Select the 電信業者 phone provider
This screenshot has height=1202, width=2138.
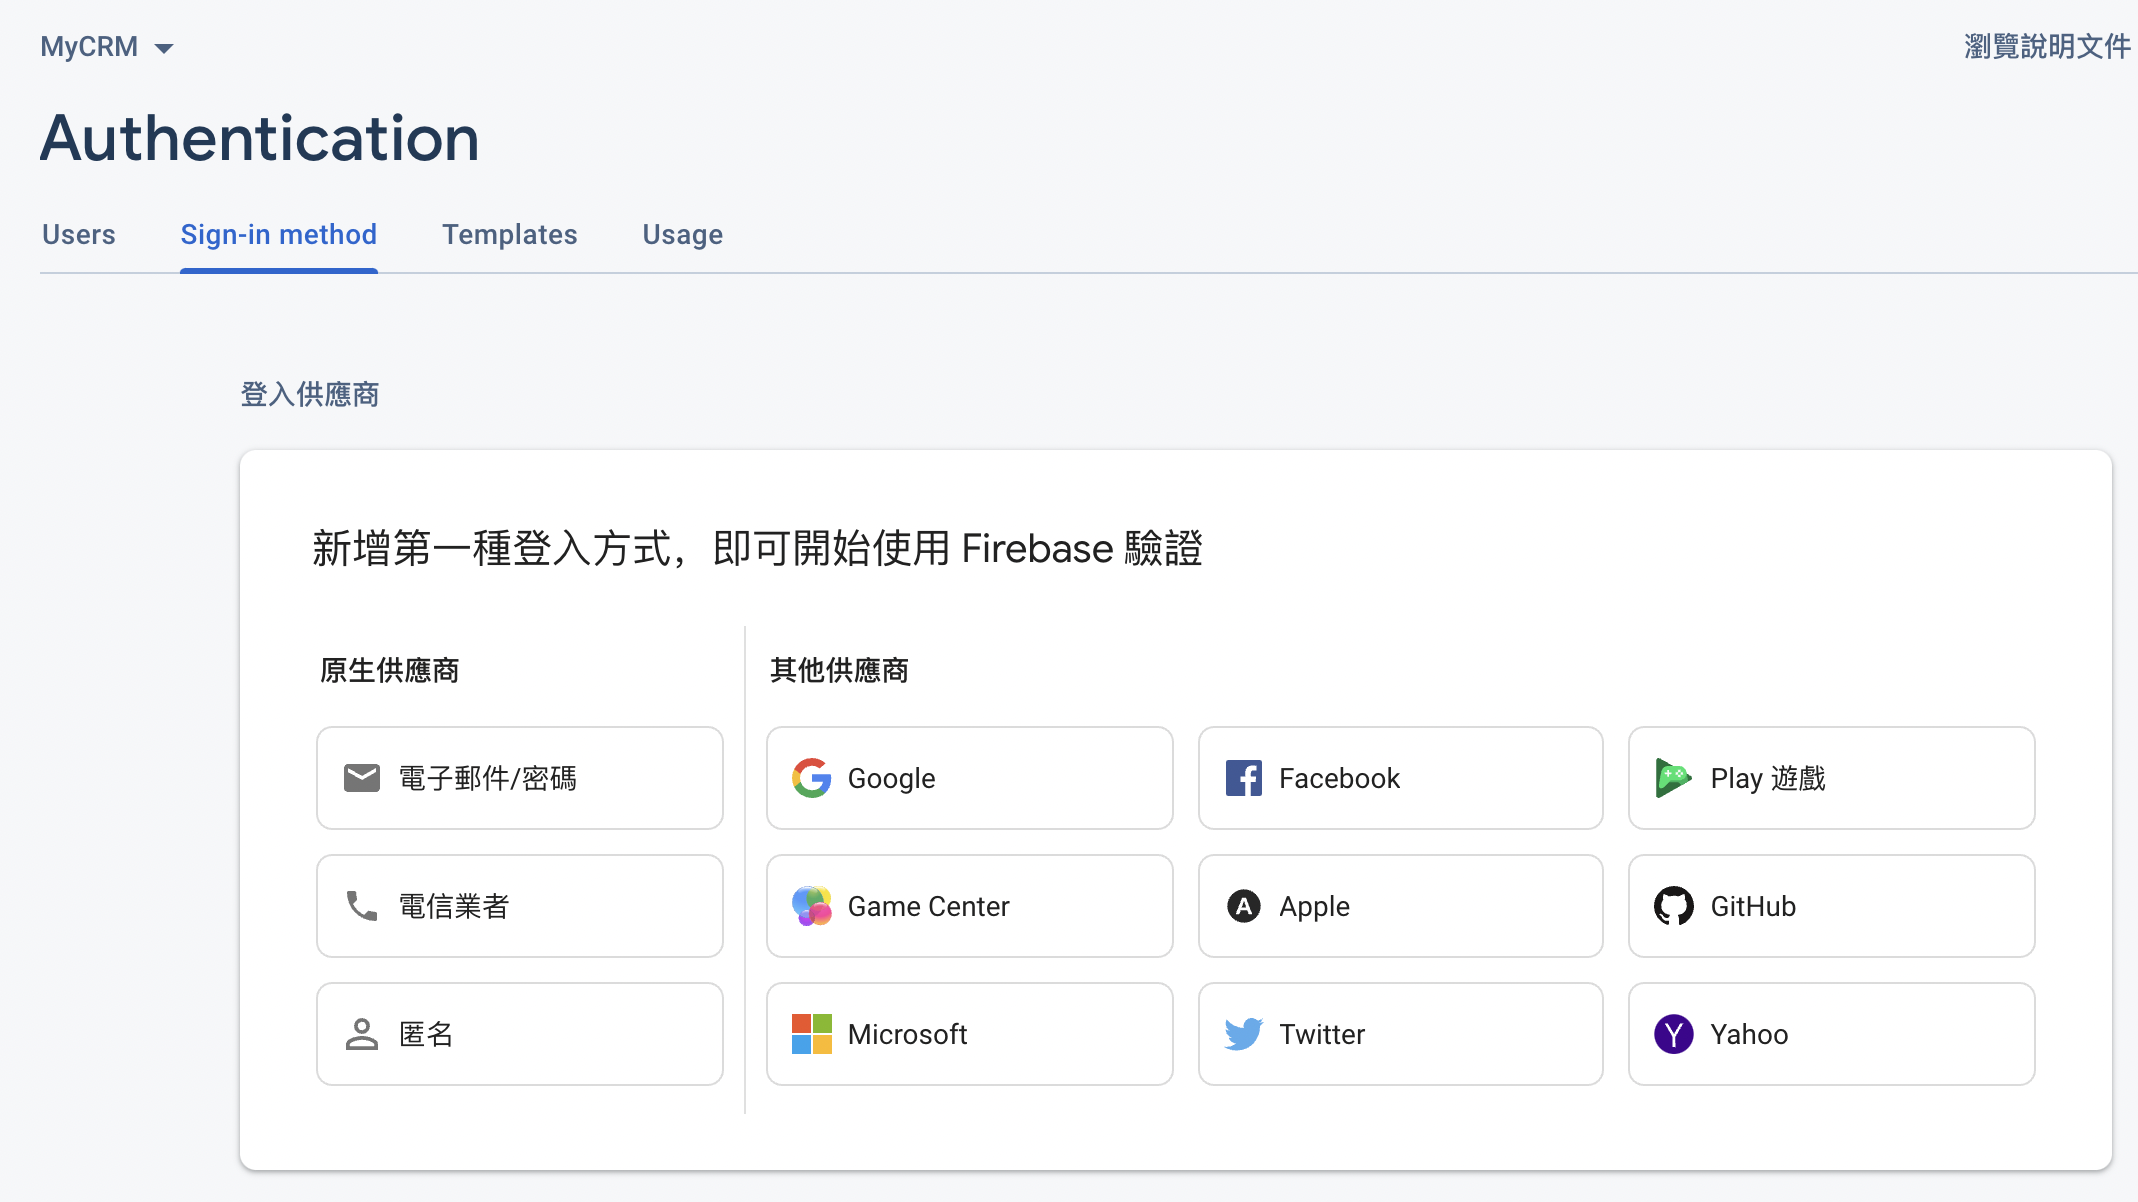pyautogui.click(x=519, y=906)
